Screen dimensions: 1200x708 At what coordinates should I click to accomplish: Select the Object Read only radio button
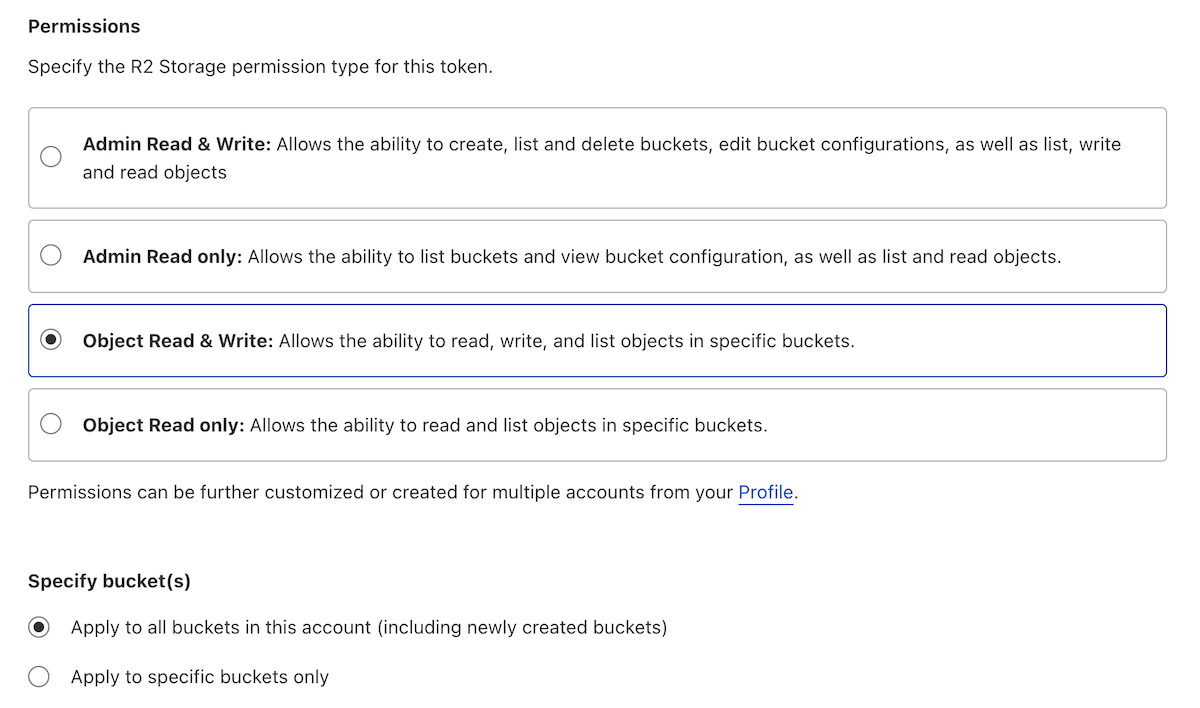click(x=50, y=424)
